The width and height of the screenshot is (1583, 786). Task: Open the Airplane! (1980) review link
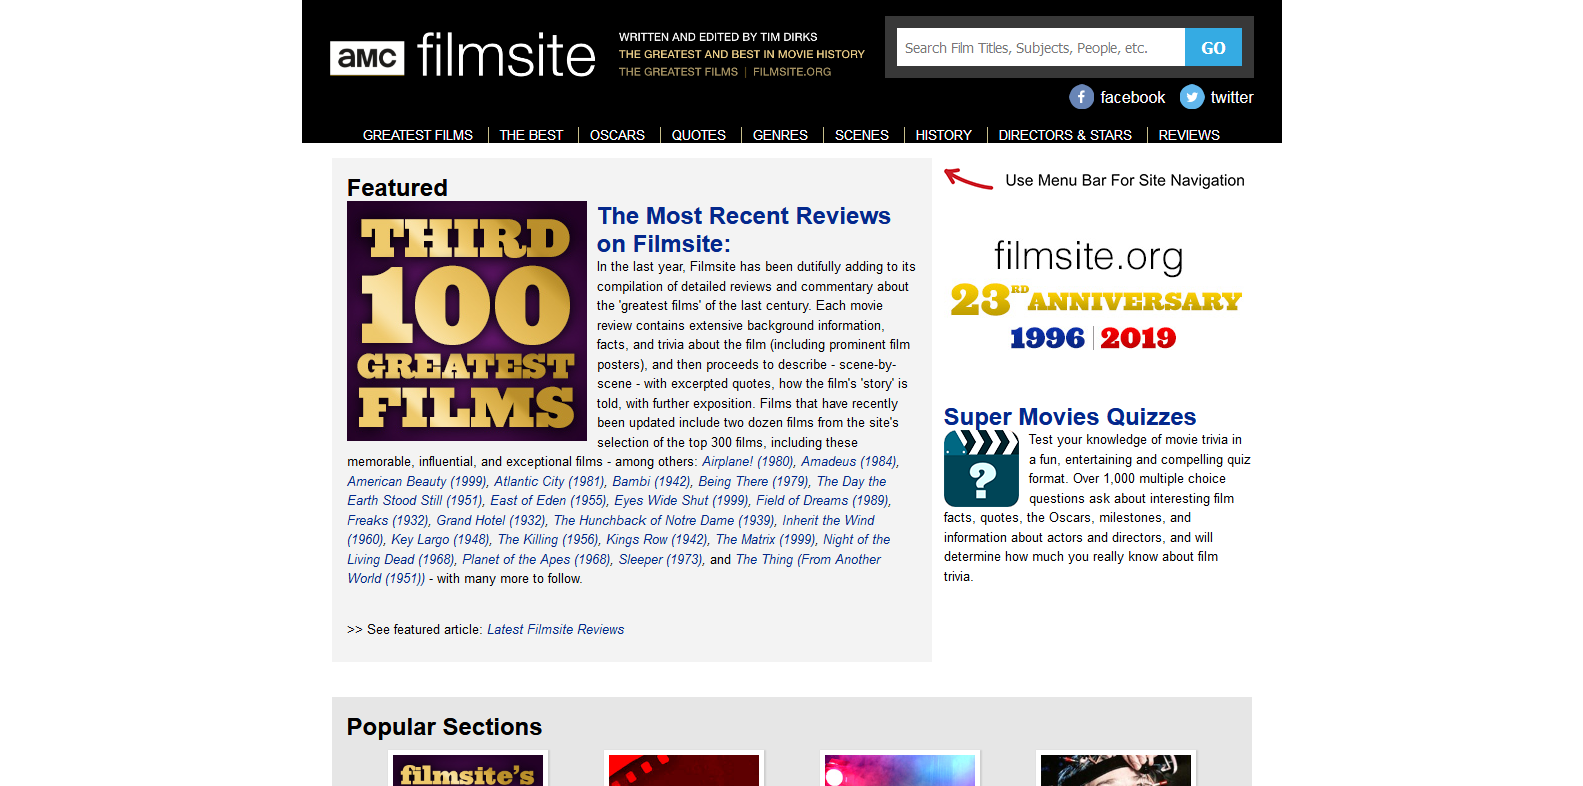[748, 462]
